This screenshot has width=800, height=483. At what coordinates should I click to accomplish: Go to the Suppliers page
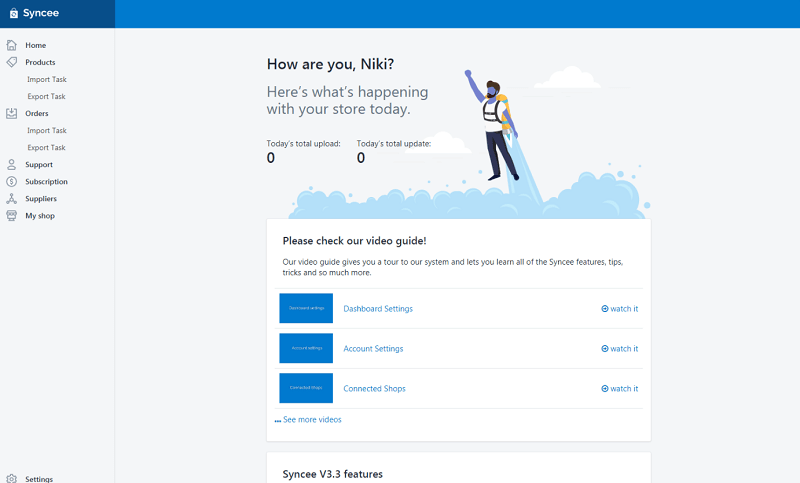pos(41,198)
